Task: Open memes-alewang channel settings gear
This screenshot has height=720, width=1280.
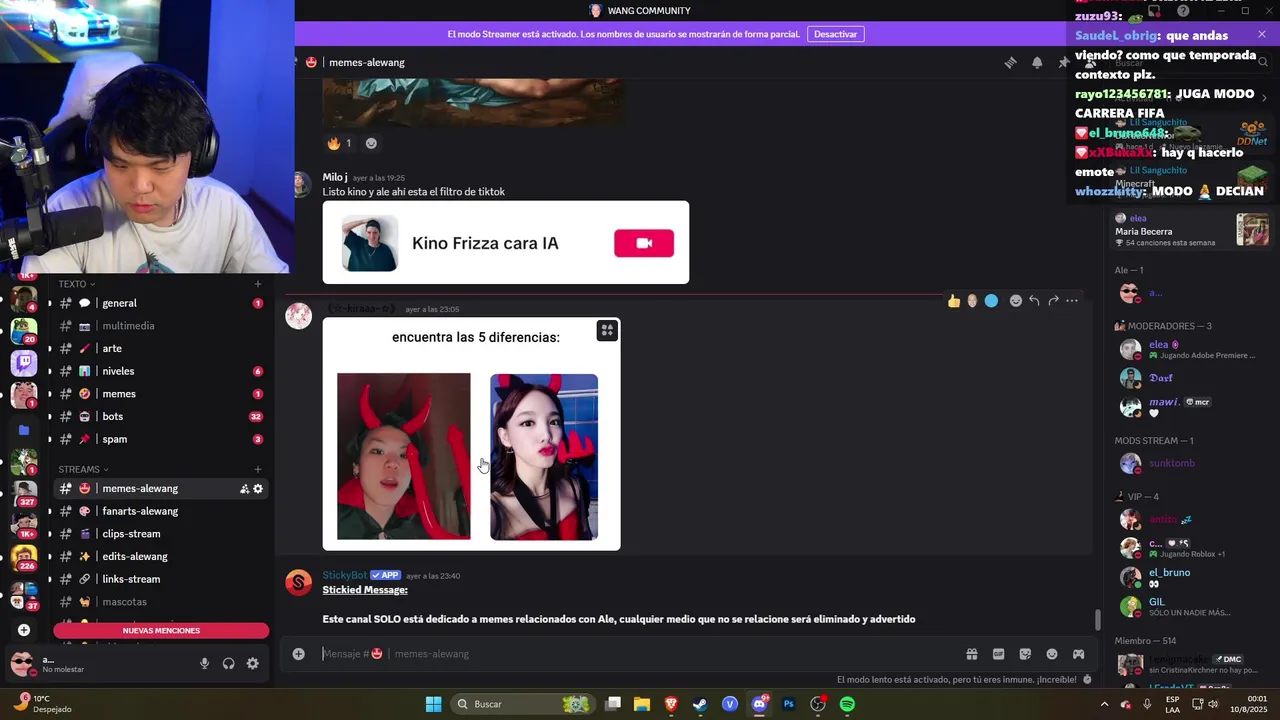Action: point(258,489)
